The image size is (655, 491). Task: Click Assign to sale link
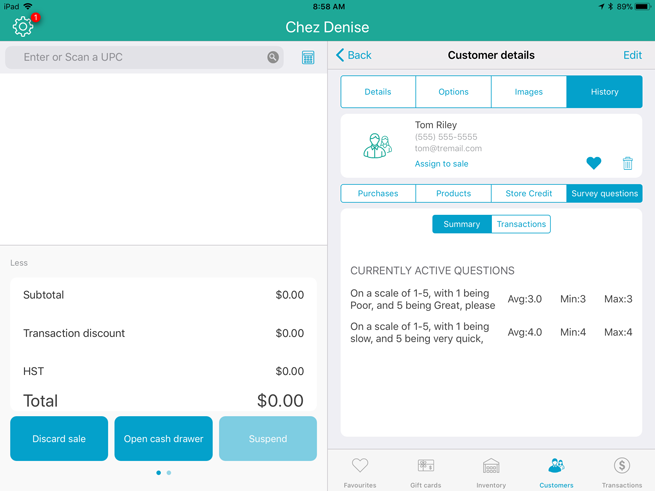(x=441, y=164)
